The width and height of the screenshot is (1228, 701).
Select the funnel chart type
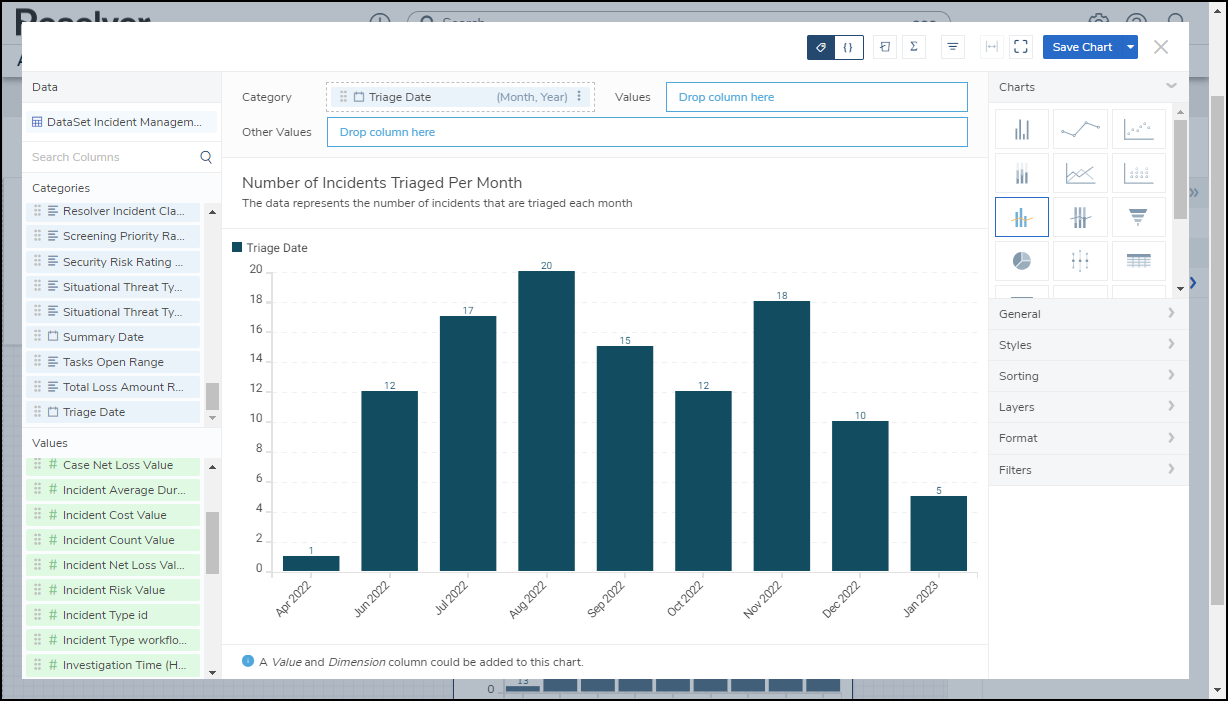(1138, 217)
